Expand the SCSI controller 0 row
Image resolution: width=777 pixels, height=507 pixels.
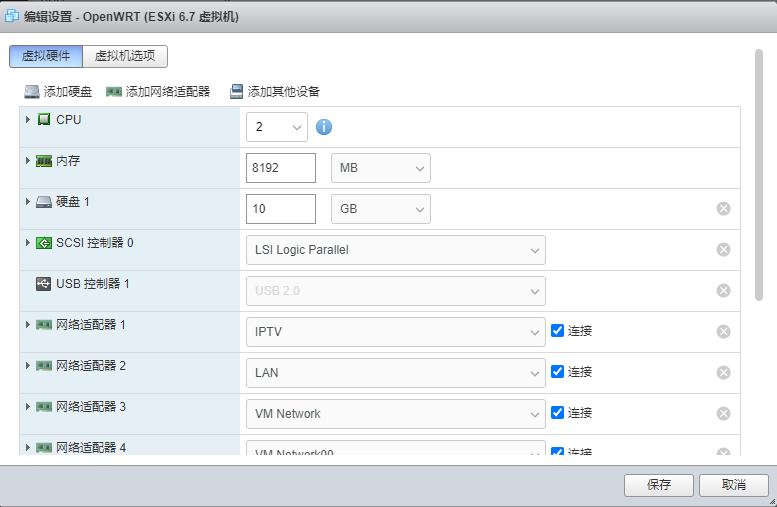click(28, 243)
